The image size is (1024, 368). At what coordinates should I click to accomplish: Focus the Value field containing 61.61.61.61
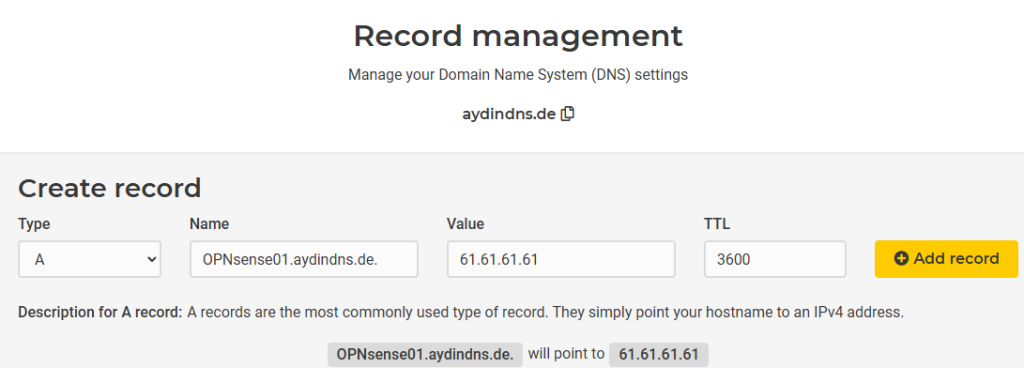coord(561,259)
